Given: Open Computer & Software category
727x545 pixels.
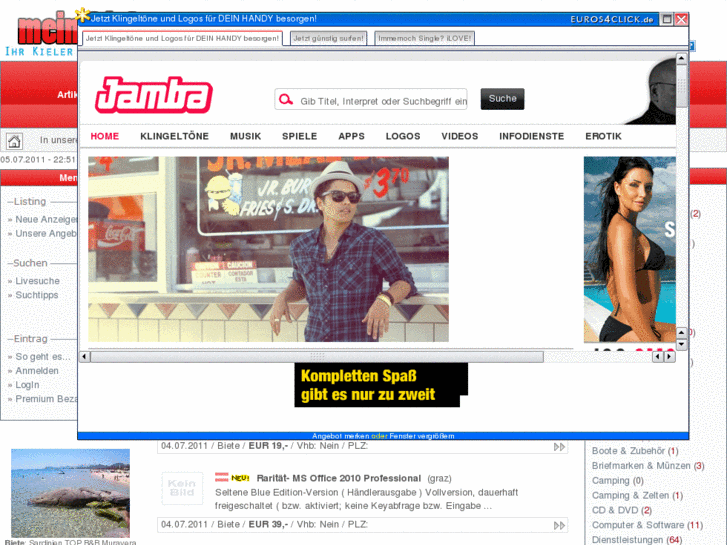Looking at the screenshot, I should coord(638,525).
